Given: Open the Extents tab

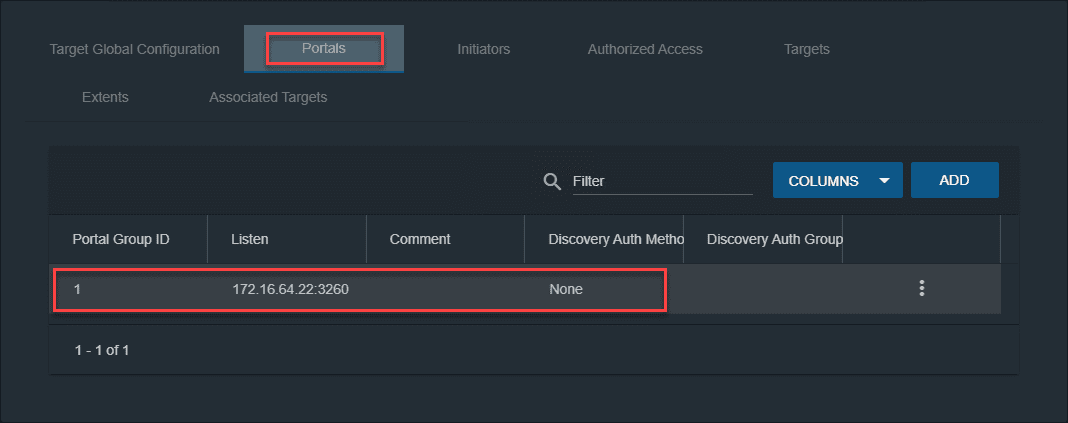Looking at the screenshot, I should 105,97.
